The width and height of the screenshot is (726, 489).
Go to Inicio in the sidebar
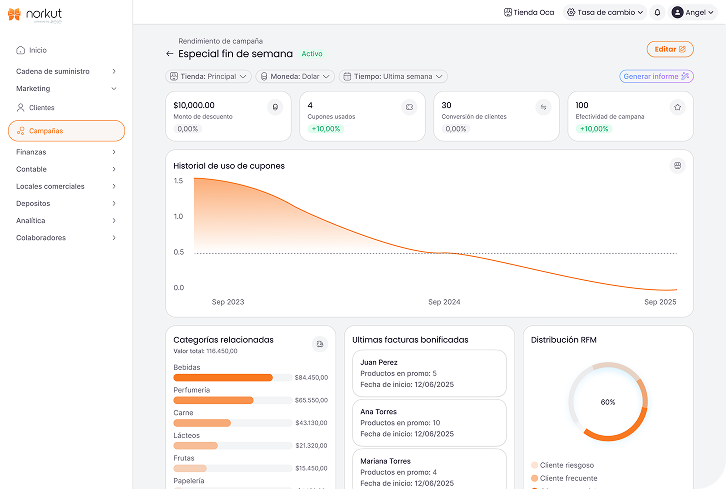click(x=37, y=50)
